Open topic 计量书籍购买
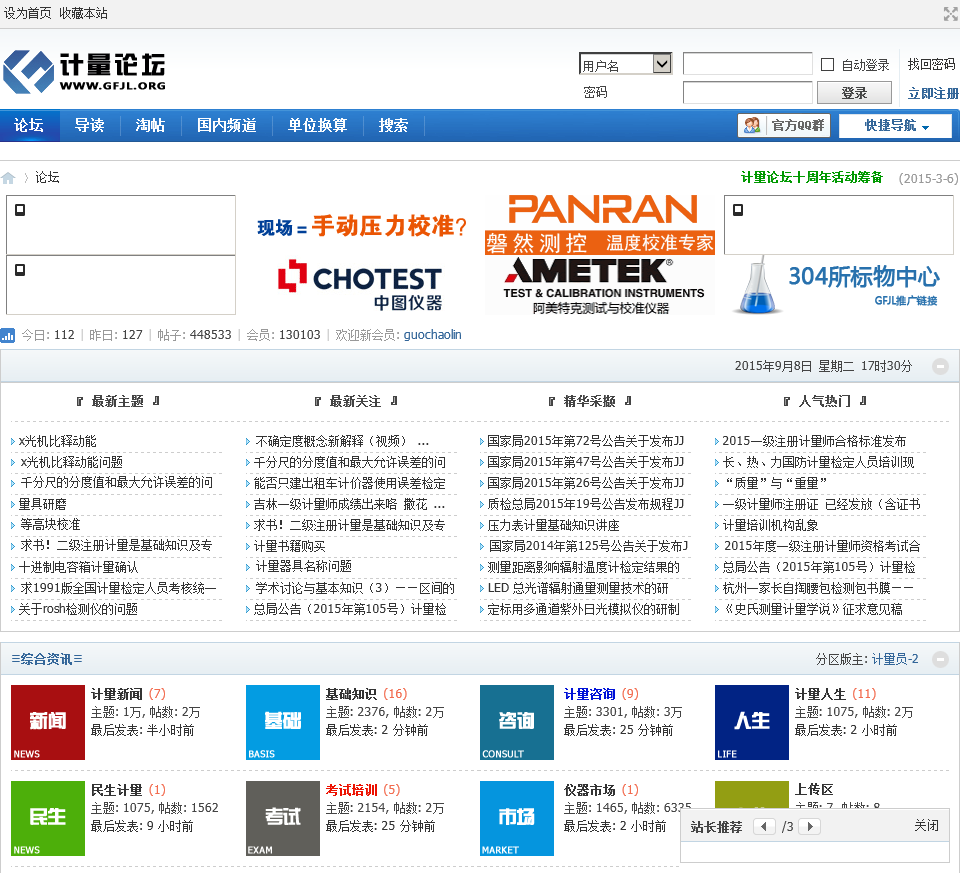Image resolution: width=960 pixels, height=873 pixels. (x=290, y=546)
